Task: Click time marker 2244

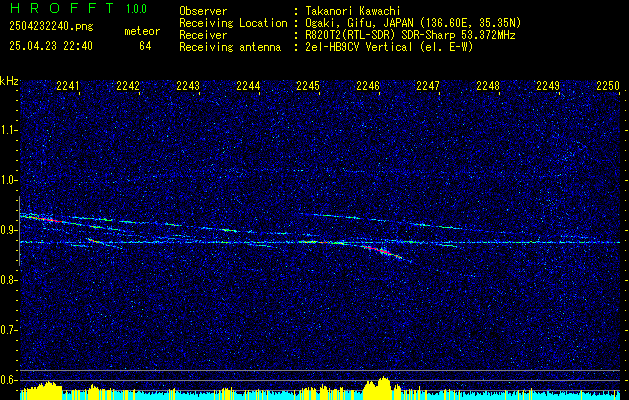Action: click(x=248, y=85)
